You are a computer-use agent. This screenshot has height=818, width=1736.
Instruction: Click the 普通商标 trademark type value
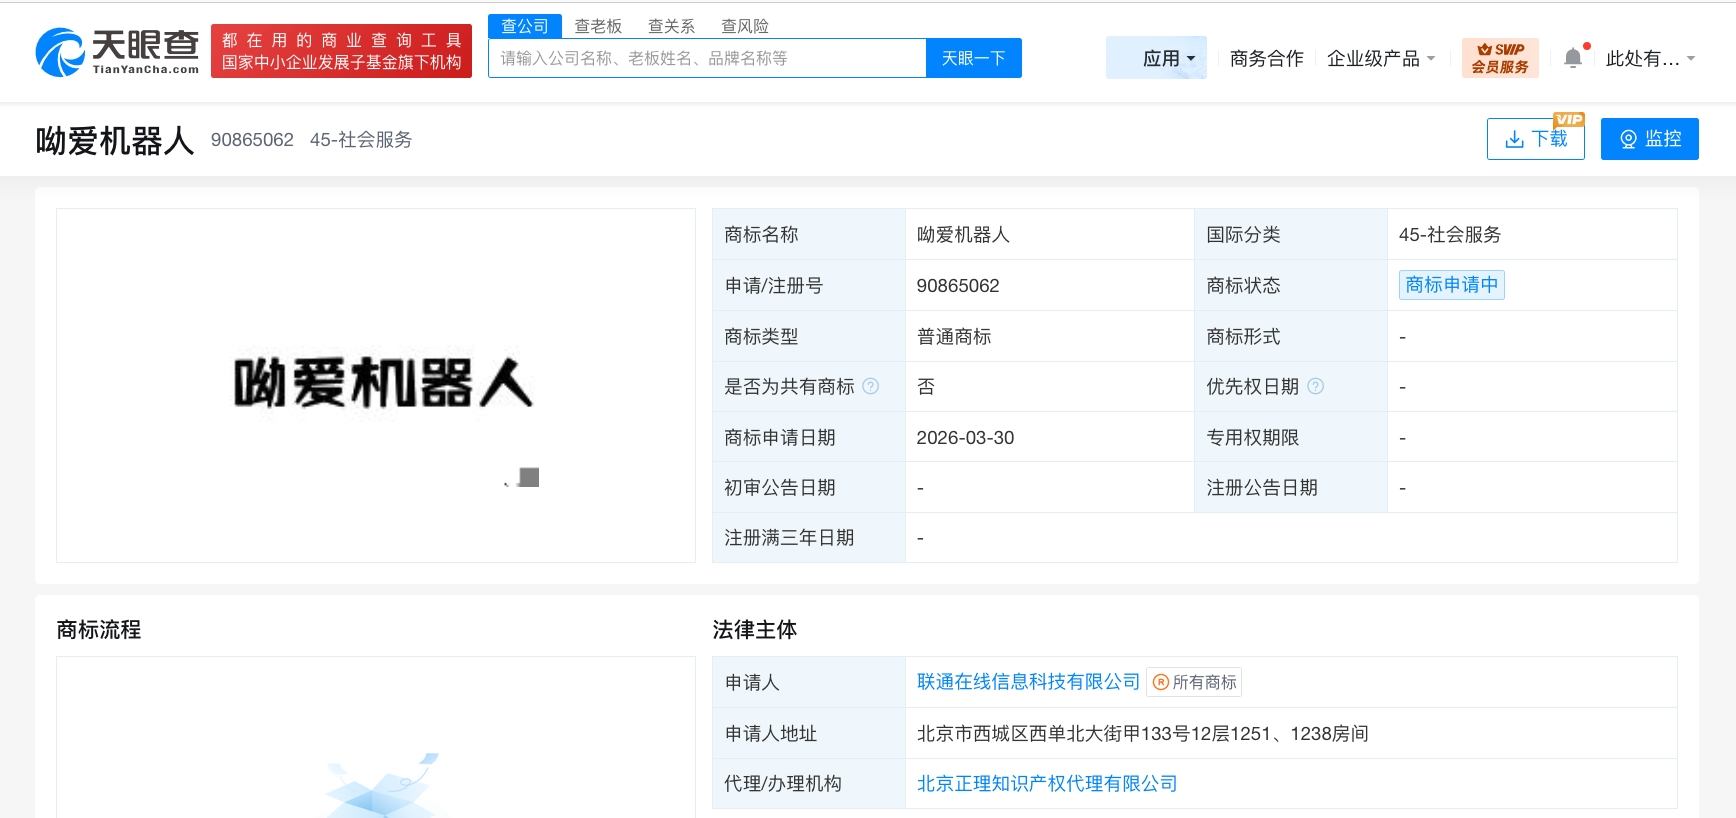pyautogui.click(x=954, y=336)
